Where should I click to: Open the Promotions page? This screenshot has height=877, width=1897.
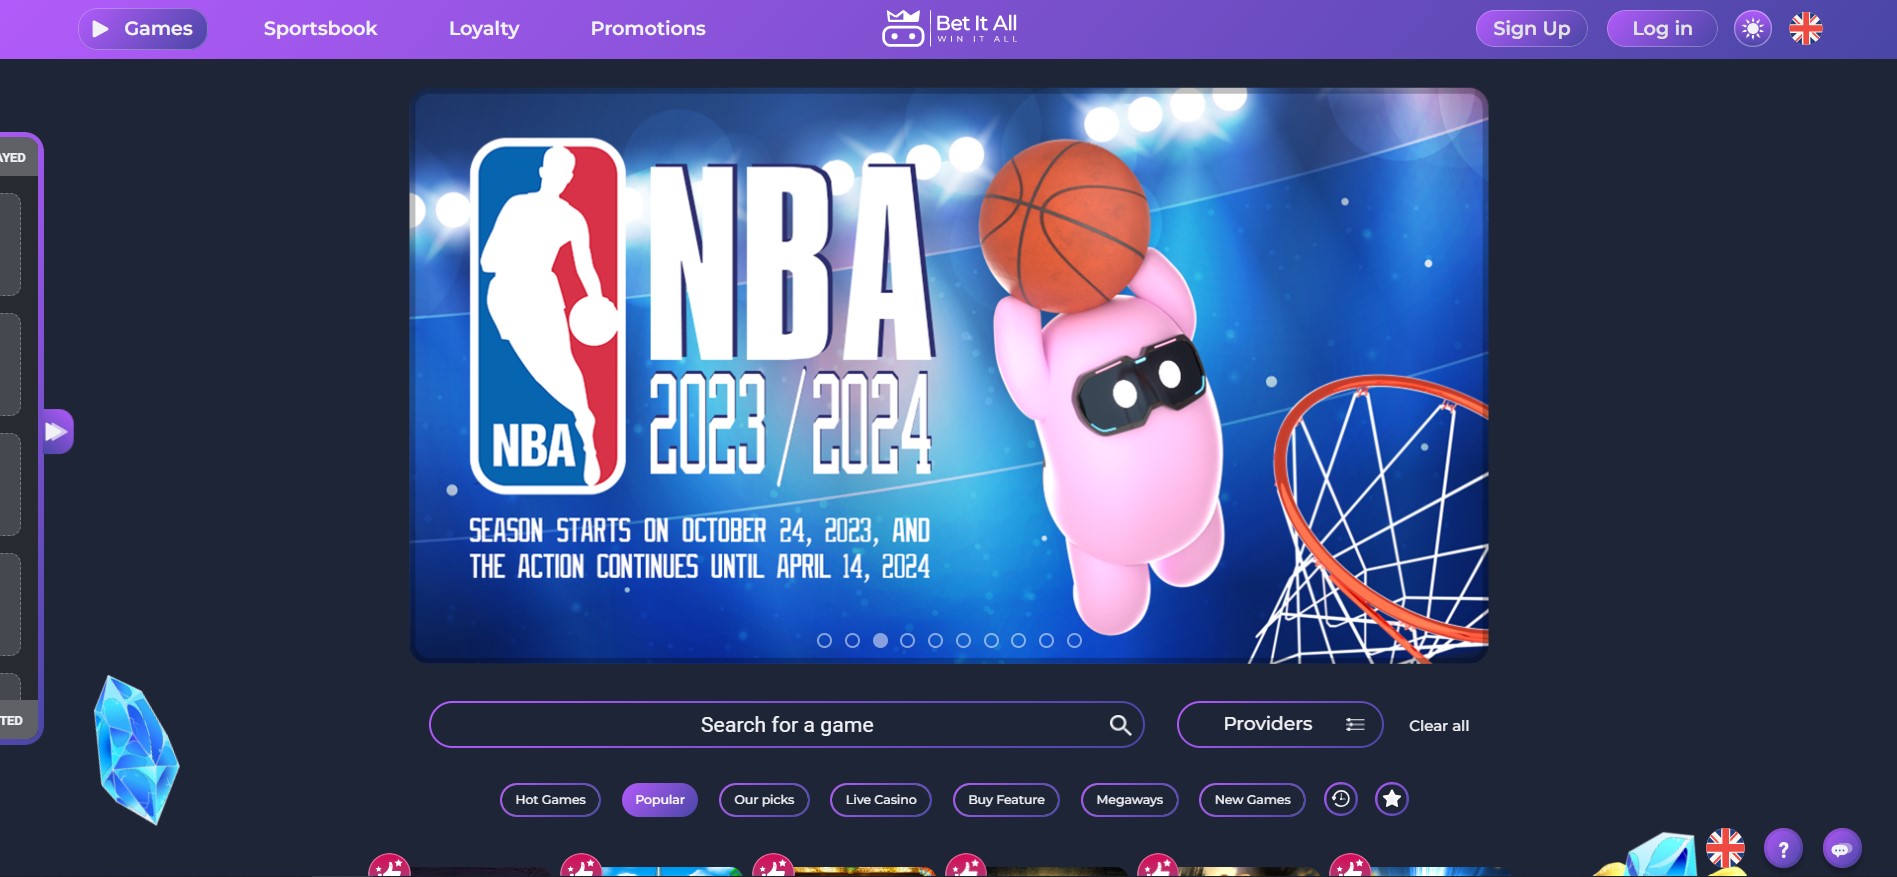tap(648, 29)
